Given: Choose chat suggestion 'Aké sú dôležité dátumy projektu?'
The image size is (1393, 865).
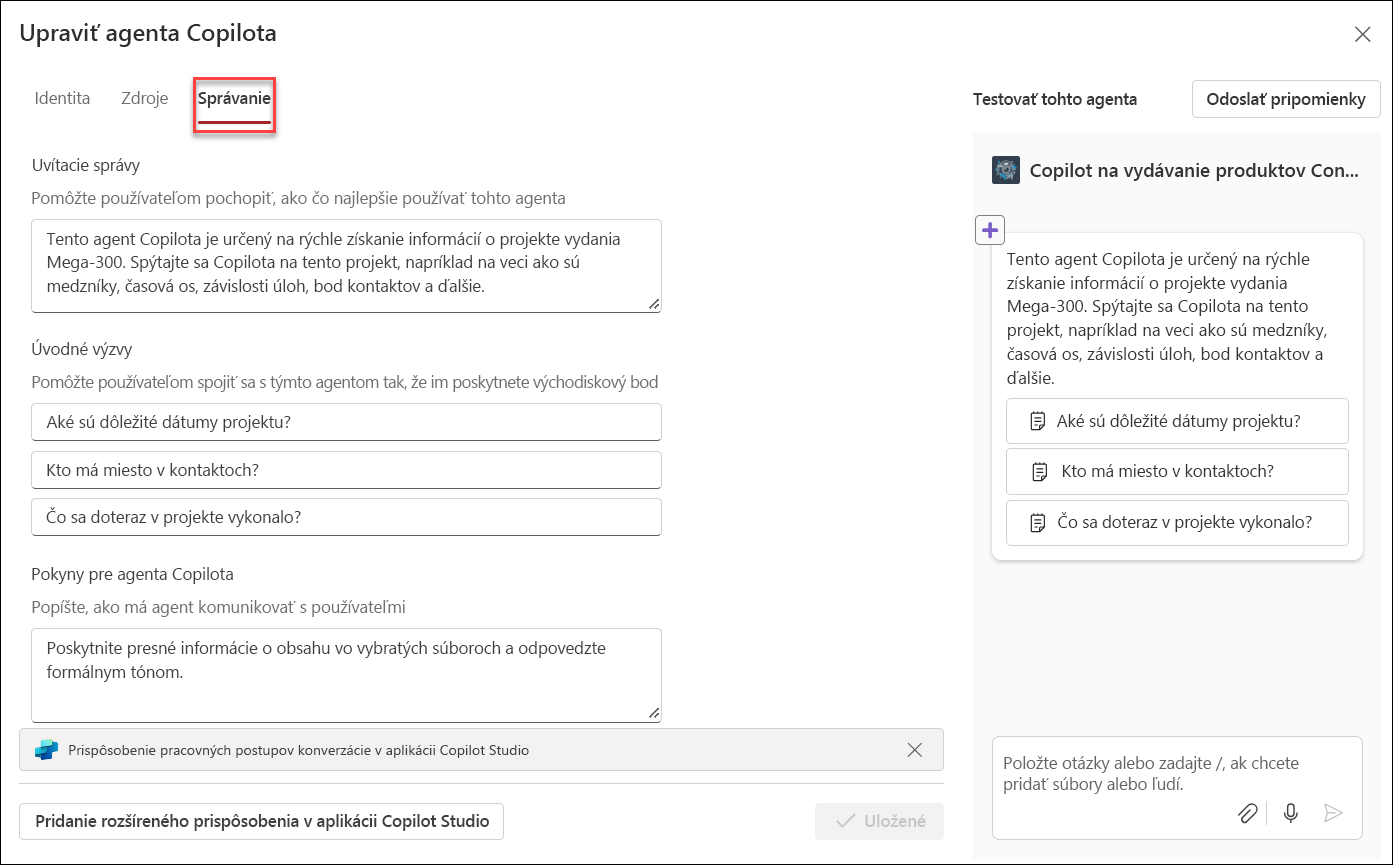Looking at the screenshot, I should 1177,421.
